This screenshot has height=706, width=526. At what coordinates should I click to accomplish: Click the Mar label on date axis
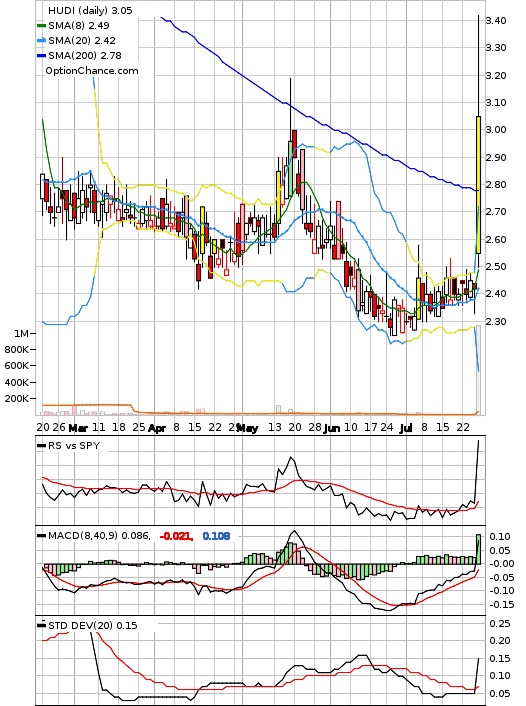(x=77, y=427)
